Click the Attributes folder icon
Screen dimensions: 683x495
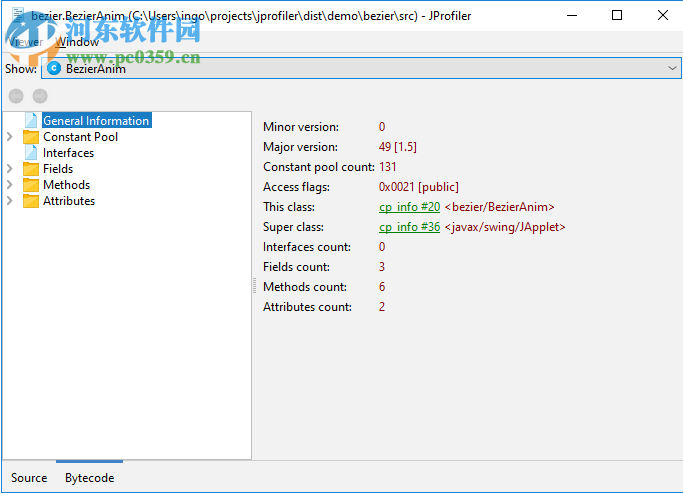pos(31,201)
